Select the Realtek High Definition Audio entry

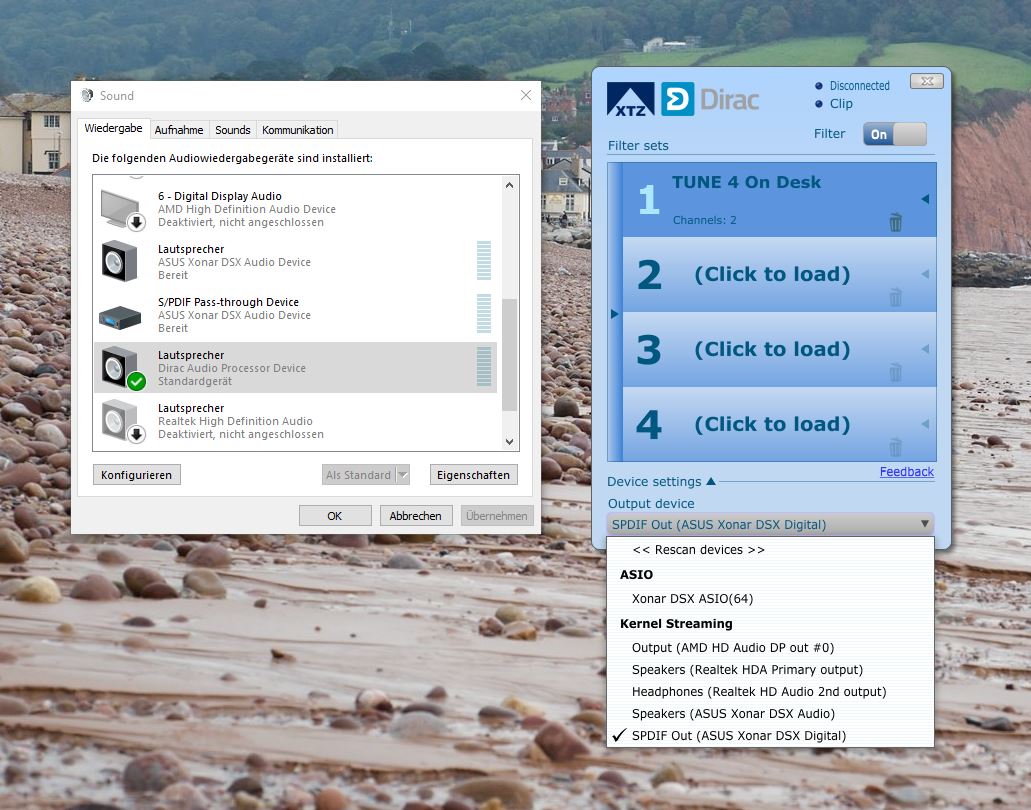point(295,421)
